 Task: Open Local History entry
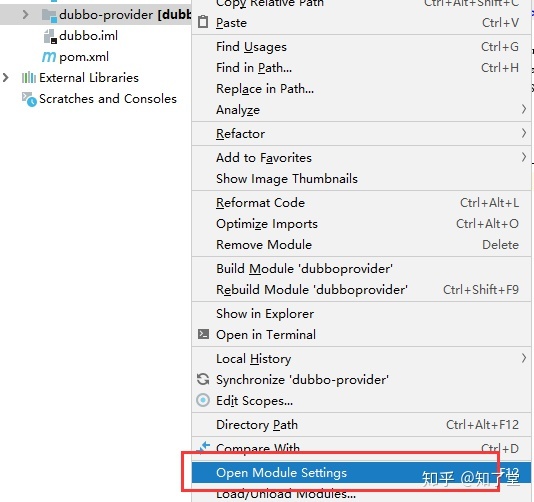(361, 359)
